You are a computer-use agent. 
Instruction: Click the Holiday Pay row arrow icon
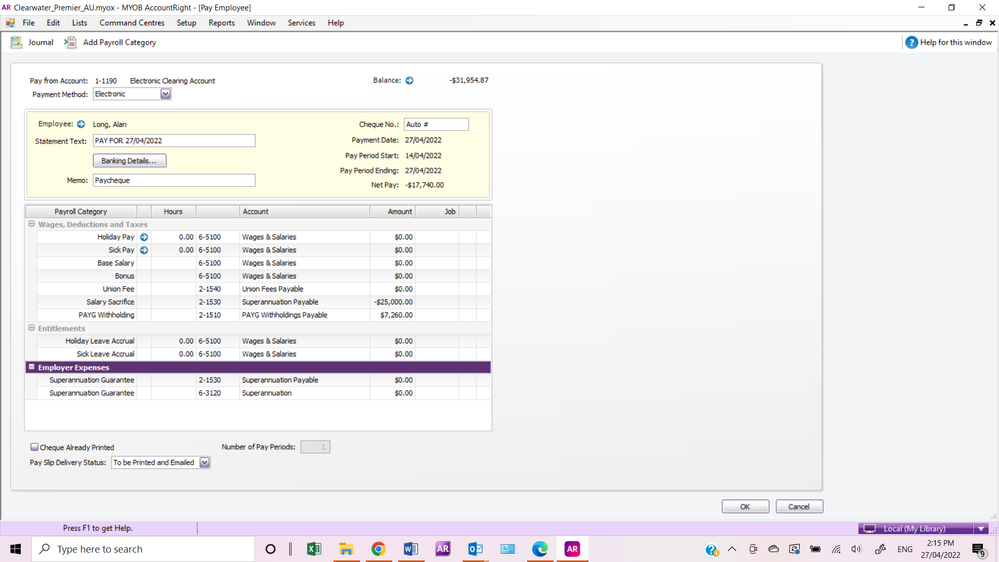[x=144, y=237]
